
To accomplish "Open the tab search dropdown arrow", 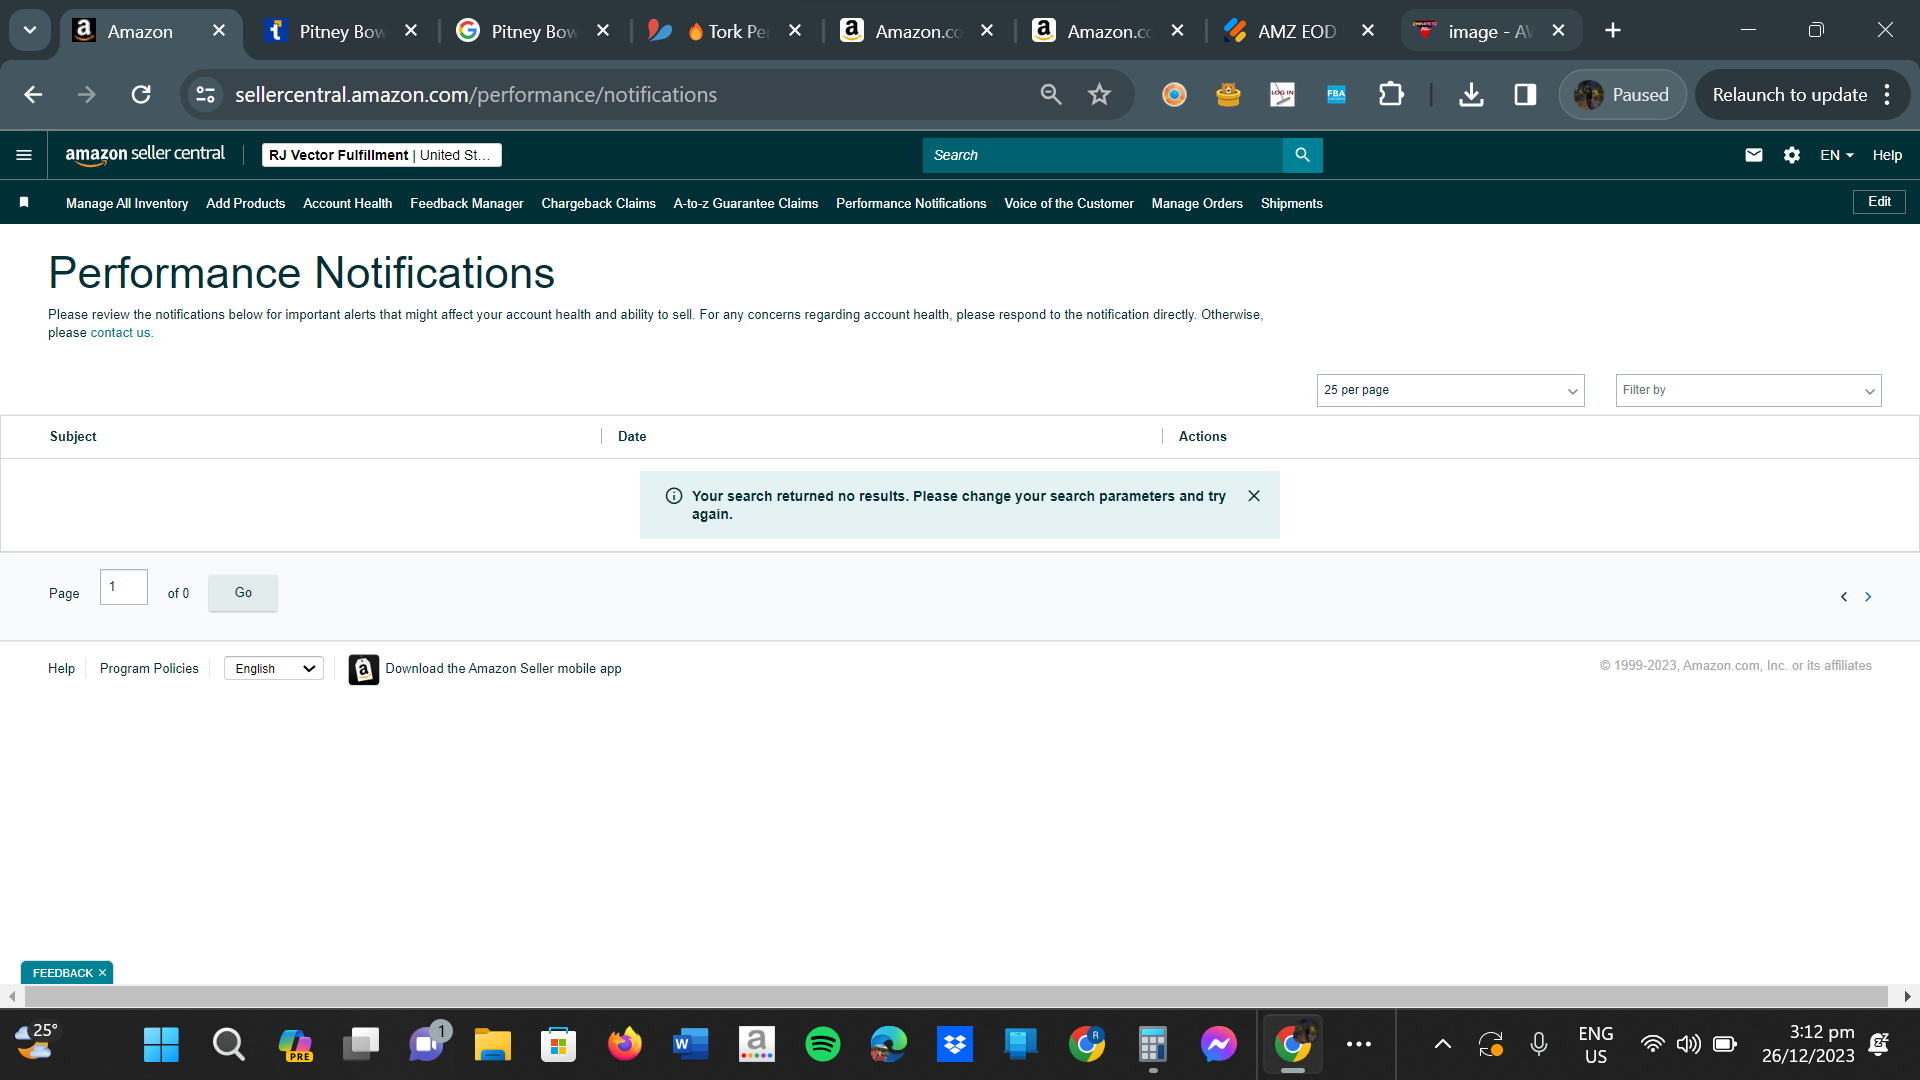I will (30, 31).
